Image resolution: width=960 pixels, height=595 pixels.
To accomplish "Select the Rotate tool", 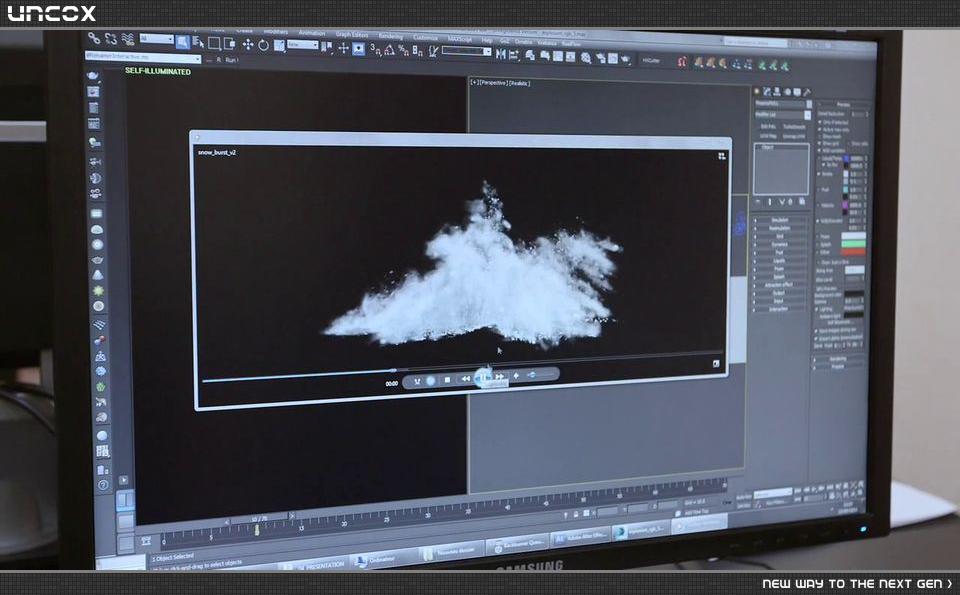I will pos(263,45).
